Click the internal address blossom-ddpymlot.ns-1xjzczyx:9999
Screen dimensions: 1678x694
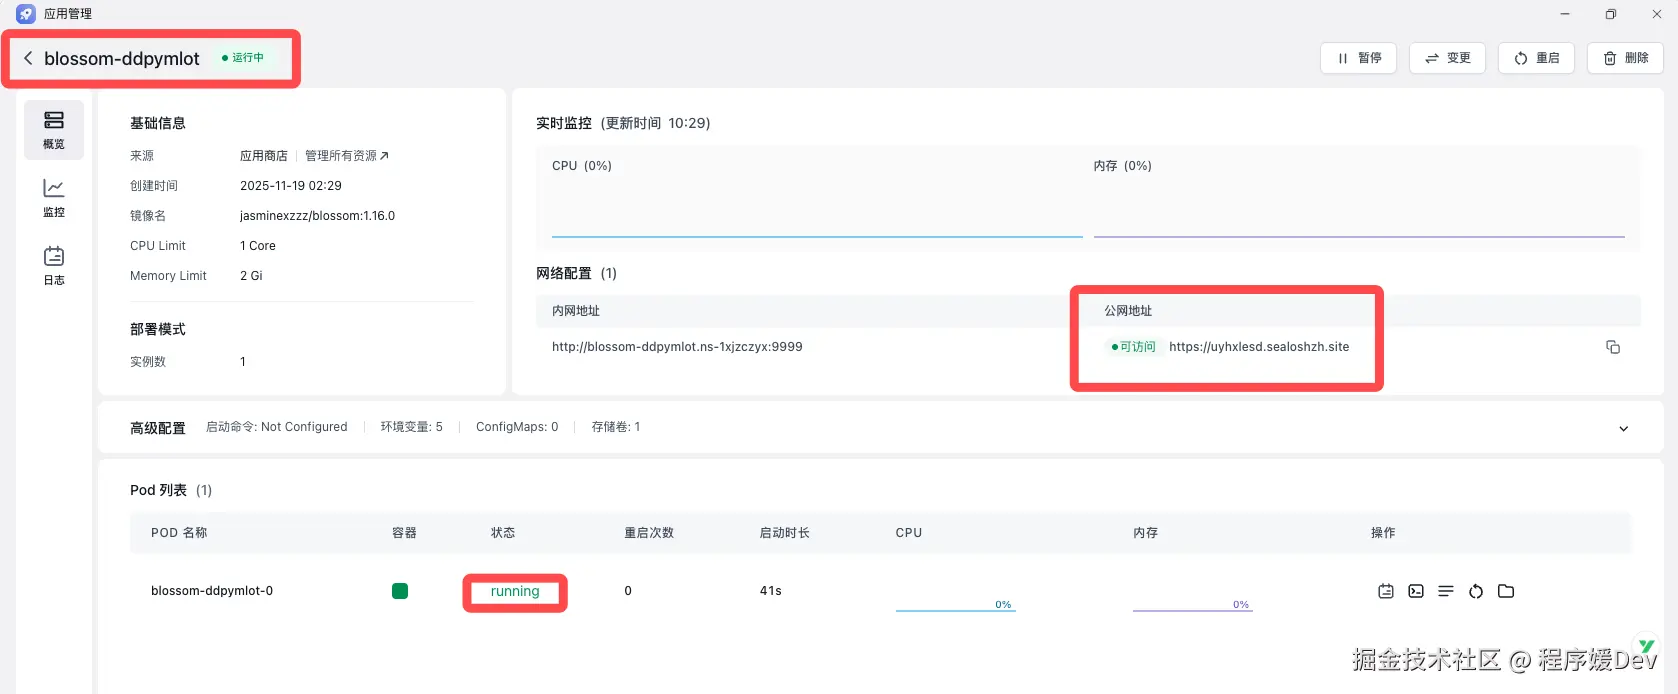tap(677, 347)
